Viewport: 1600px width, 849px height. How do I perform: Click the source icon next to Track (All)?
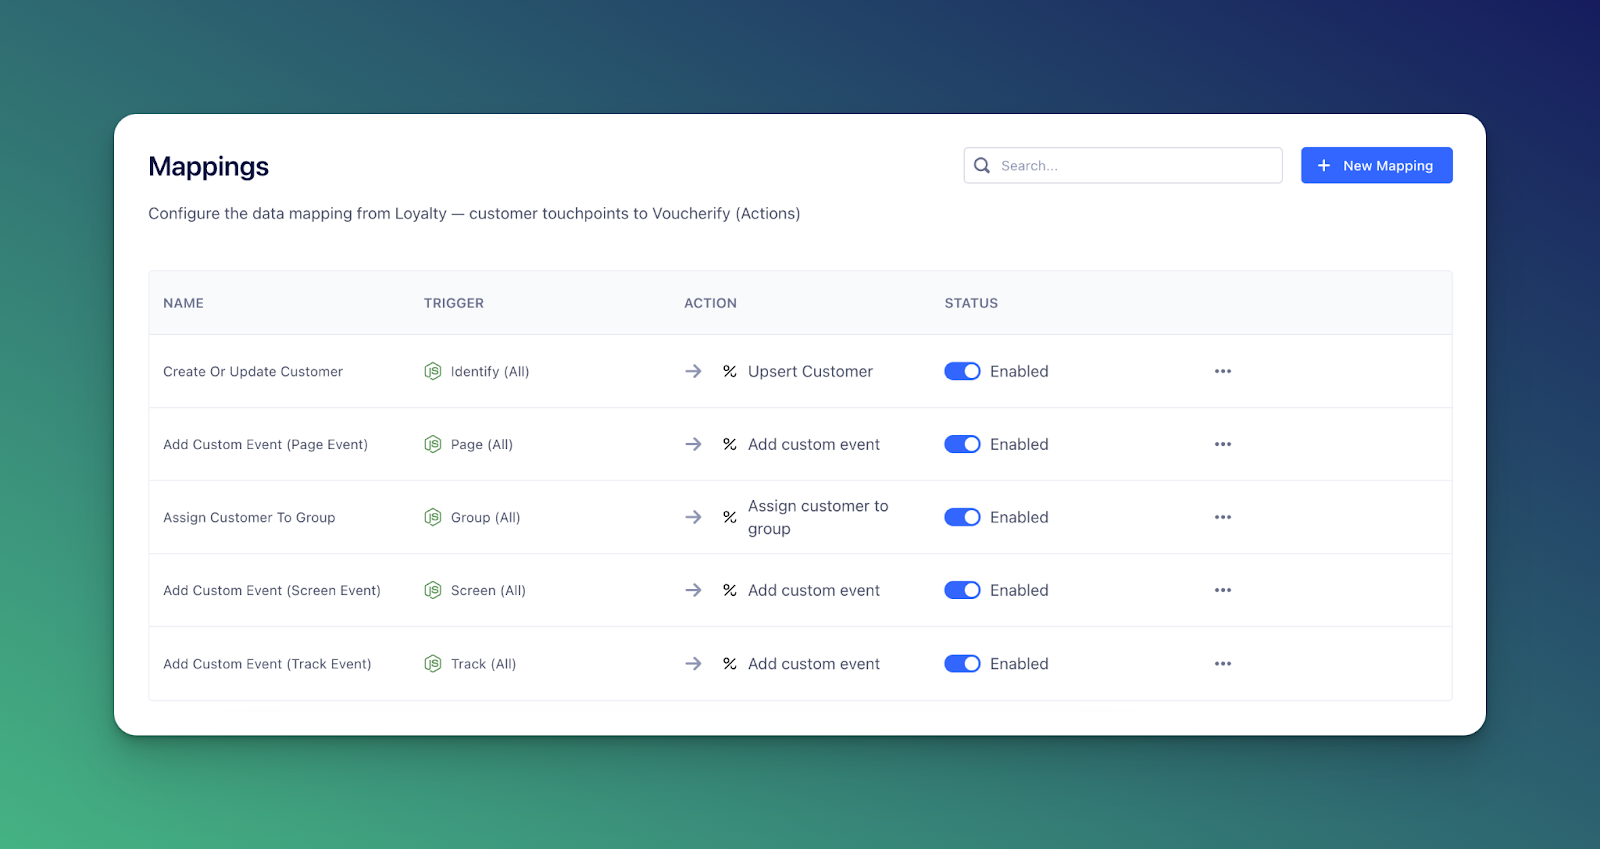(432, 664)
